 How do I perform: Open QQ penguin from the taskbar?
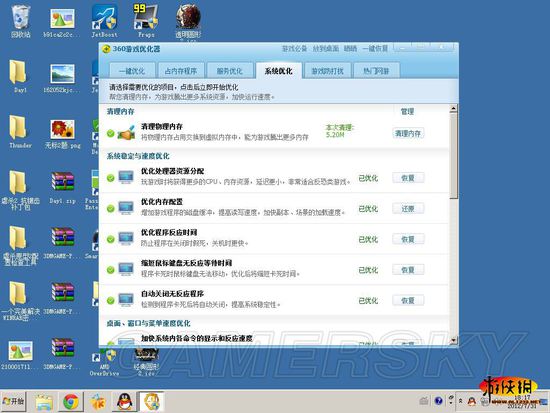click(125, 401)
